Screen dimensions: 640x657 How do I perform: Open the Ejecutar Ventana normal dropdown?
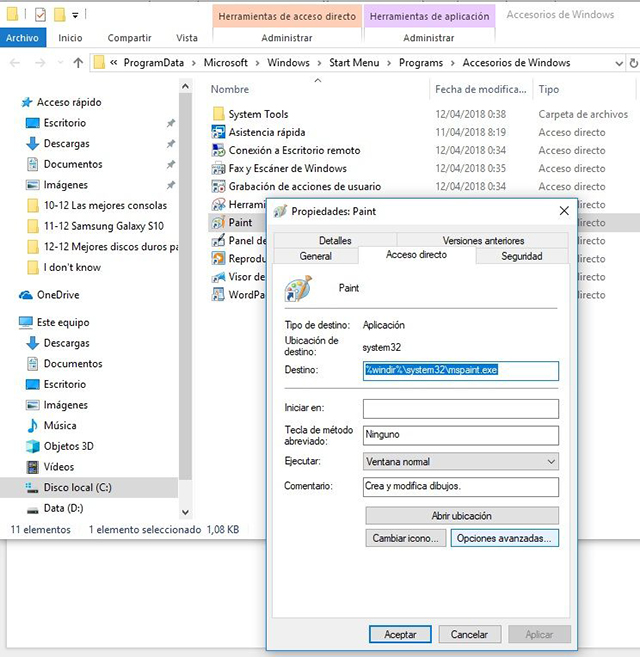(x=461, y=461)
